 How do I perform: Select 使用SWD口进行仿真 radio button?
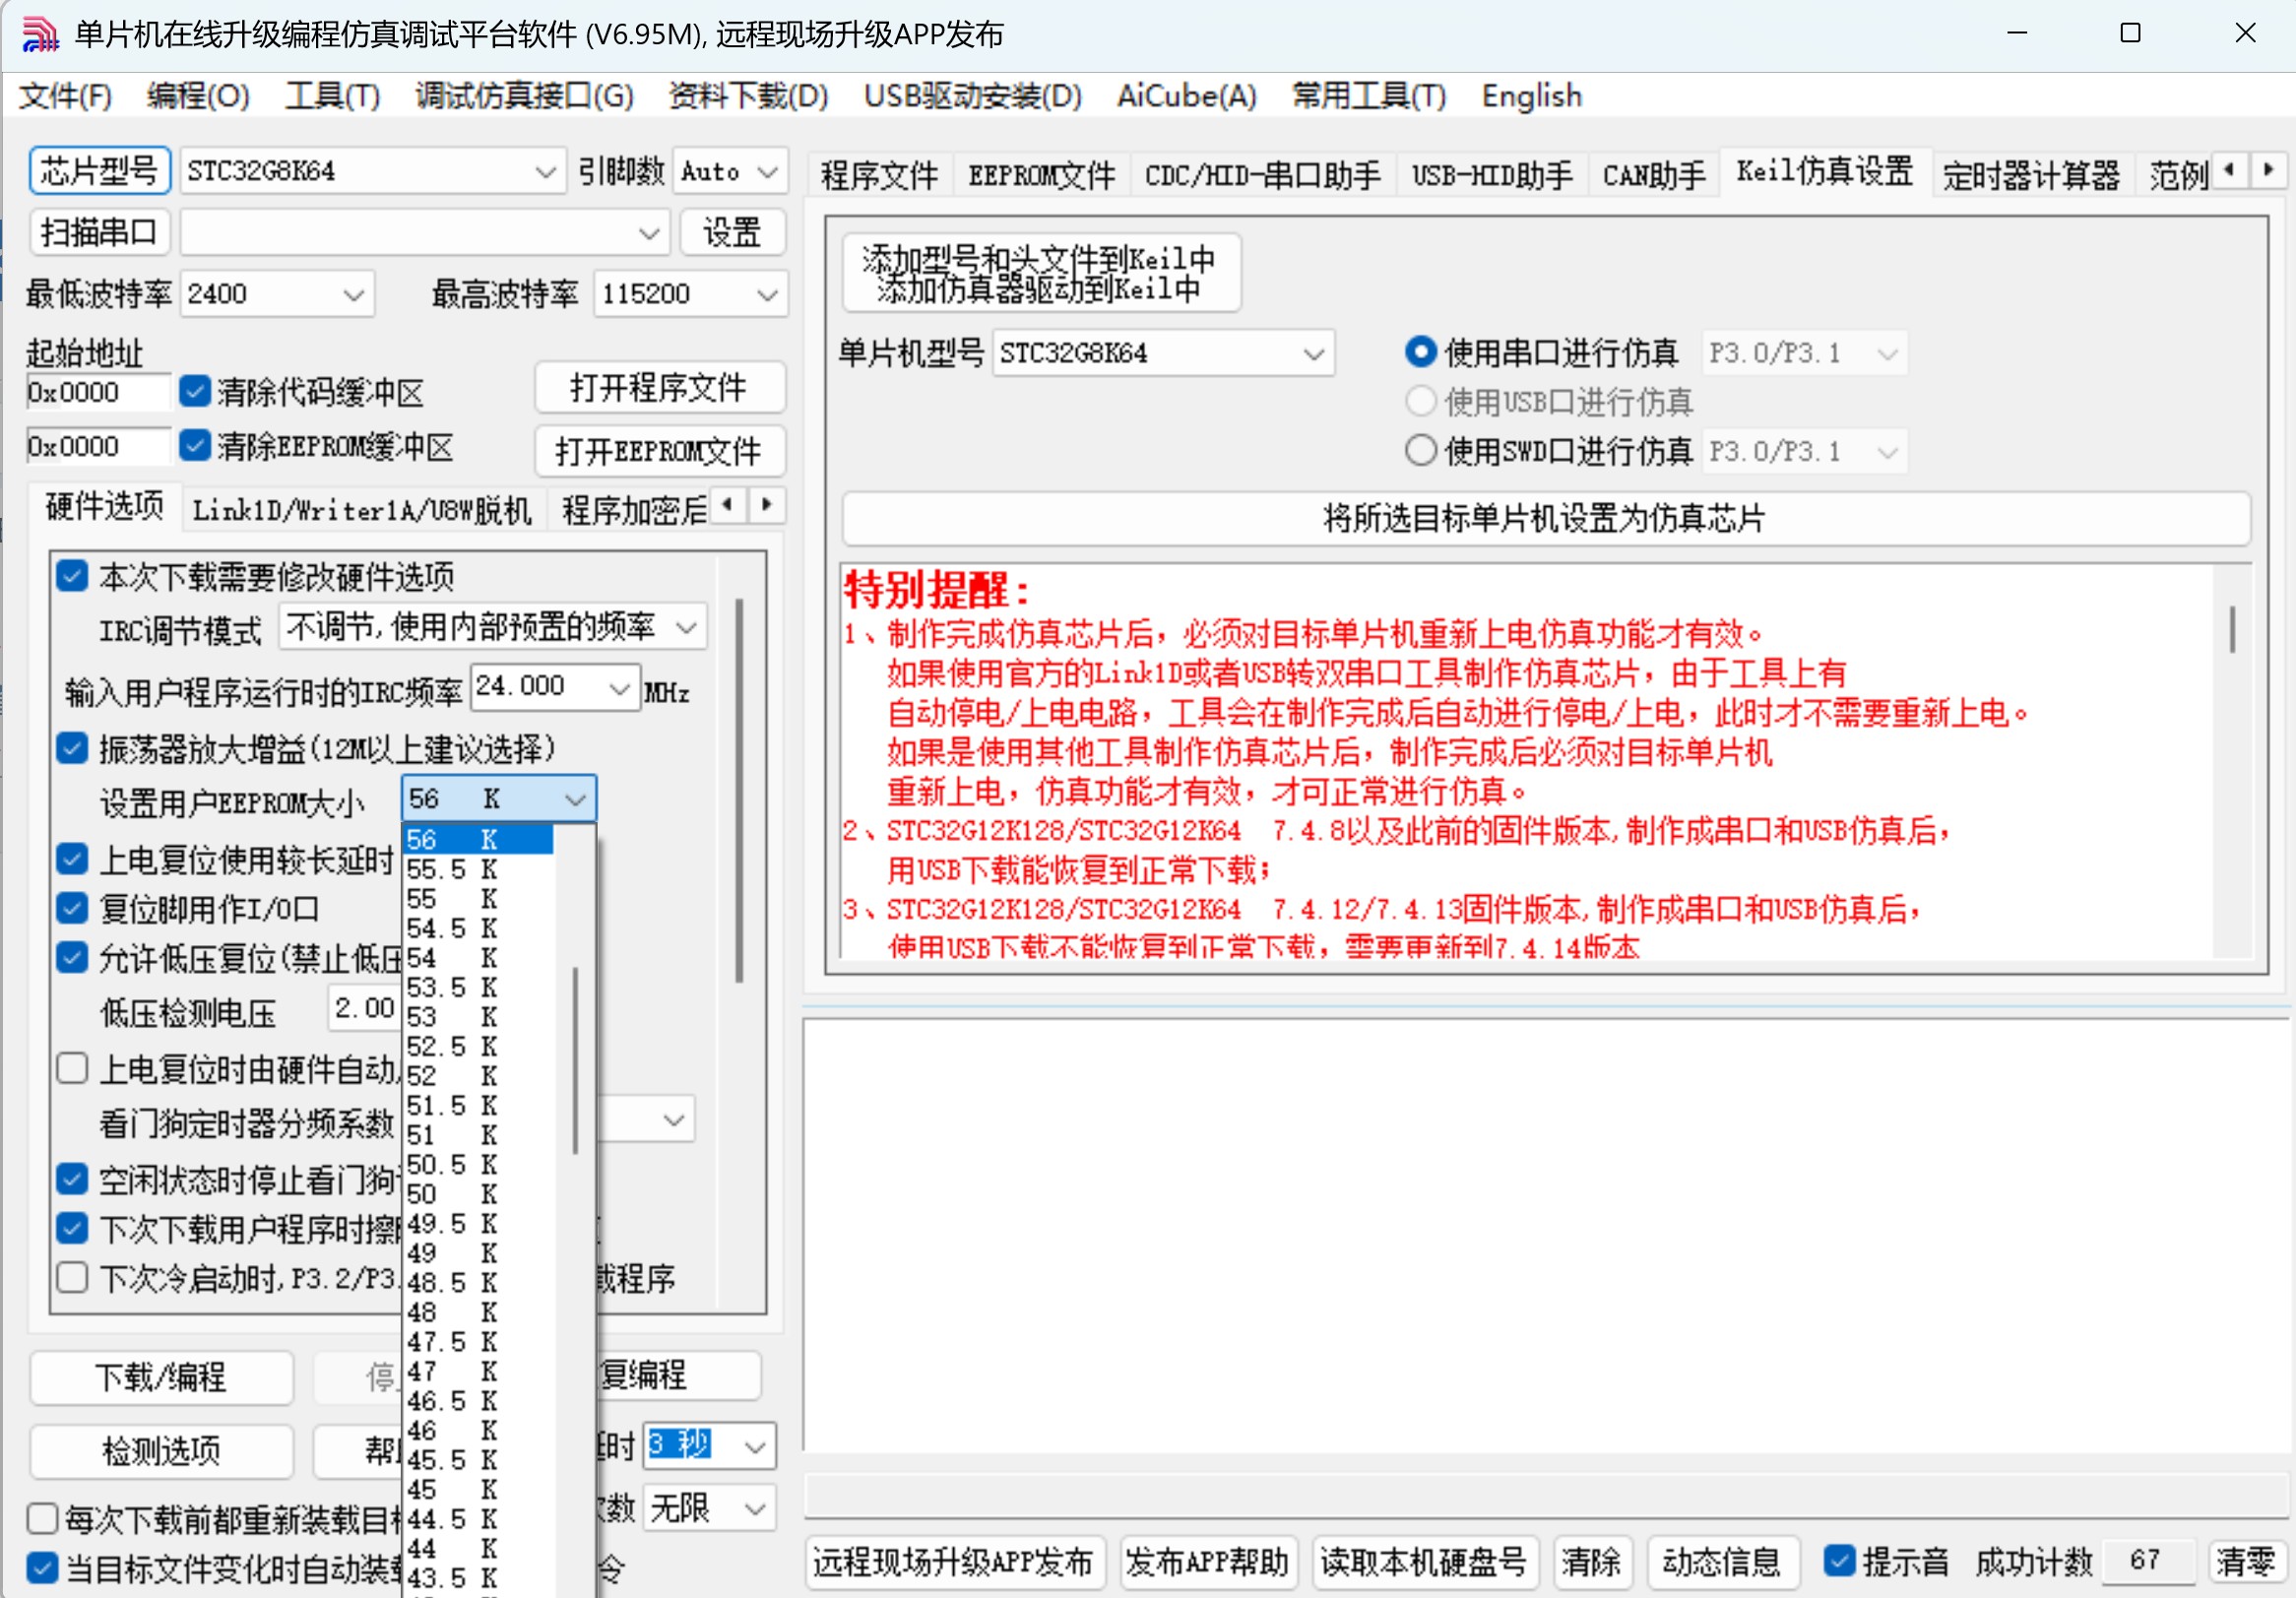click(1421, 451)
